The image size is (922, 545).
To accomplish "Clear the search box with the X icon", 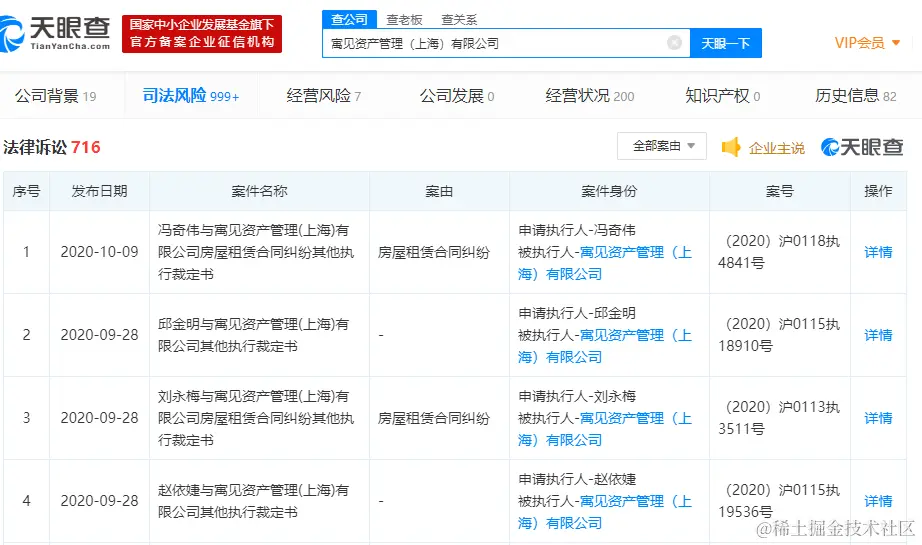I will [x=674, y=42].
